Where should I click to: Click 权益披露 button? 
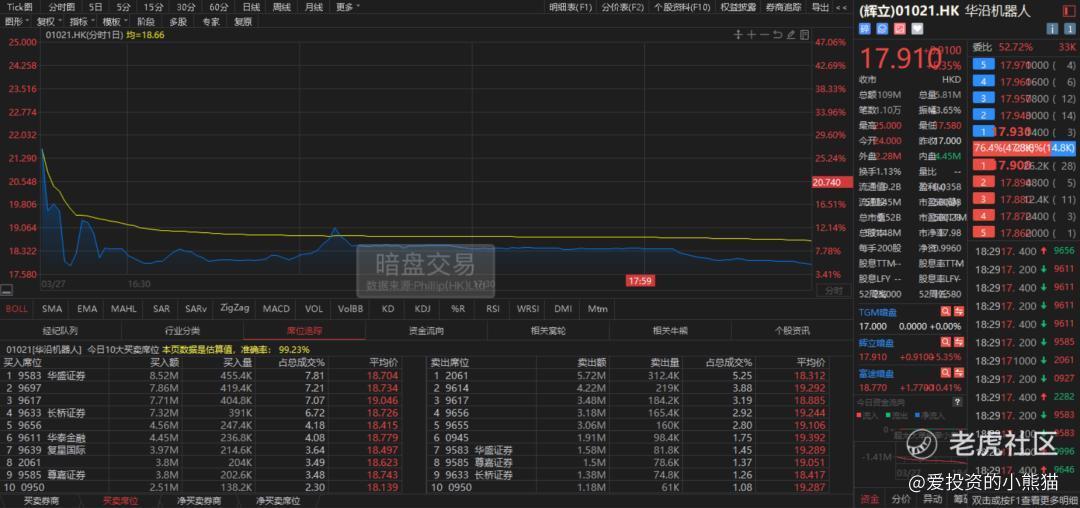[x=738, y=7]
